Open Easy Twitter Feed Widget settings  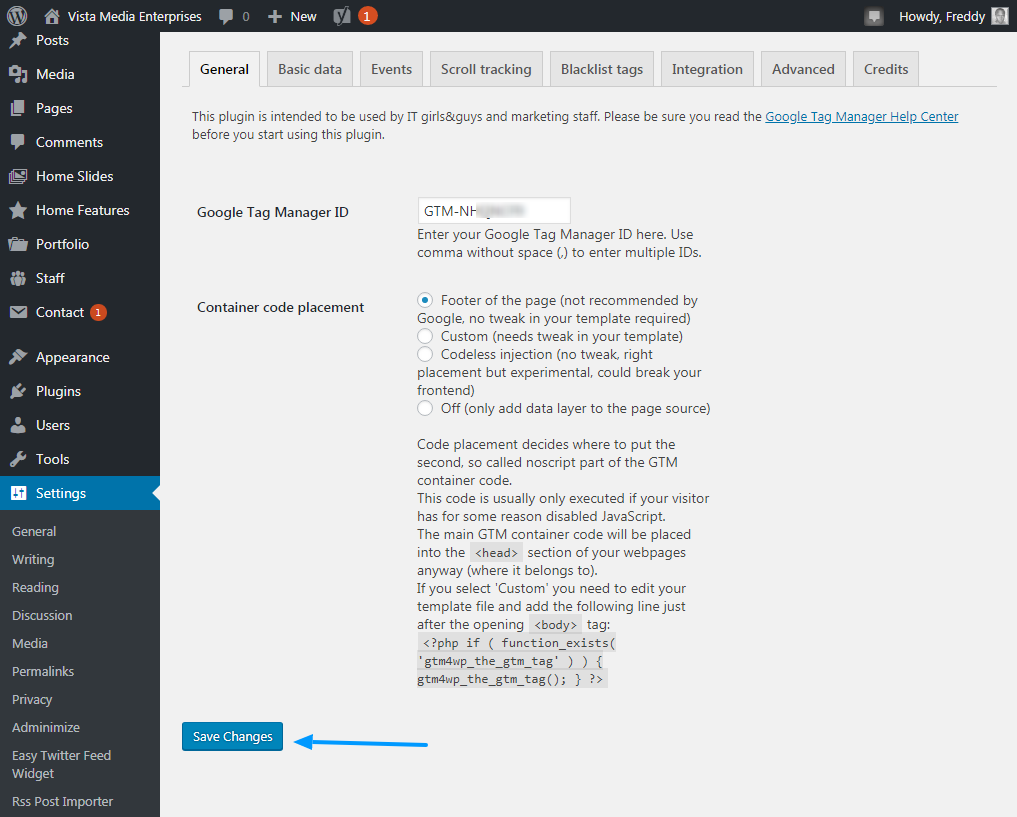click(62, 764)
